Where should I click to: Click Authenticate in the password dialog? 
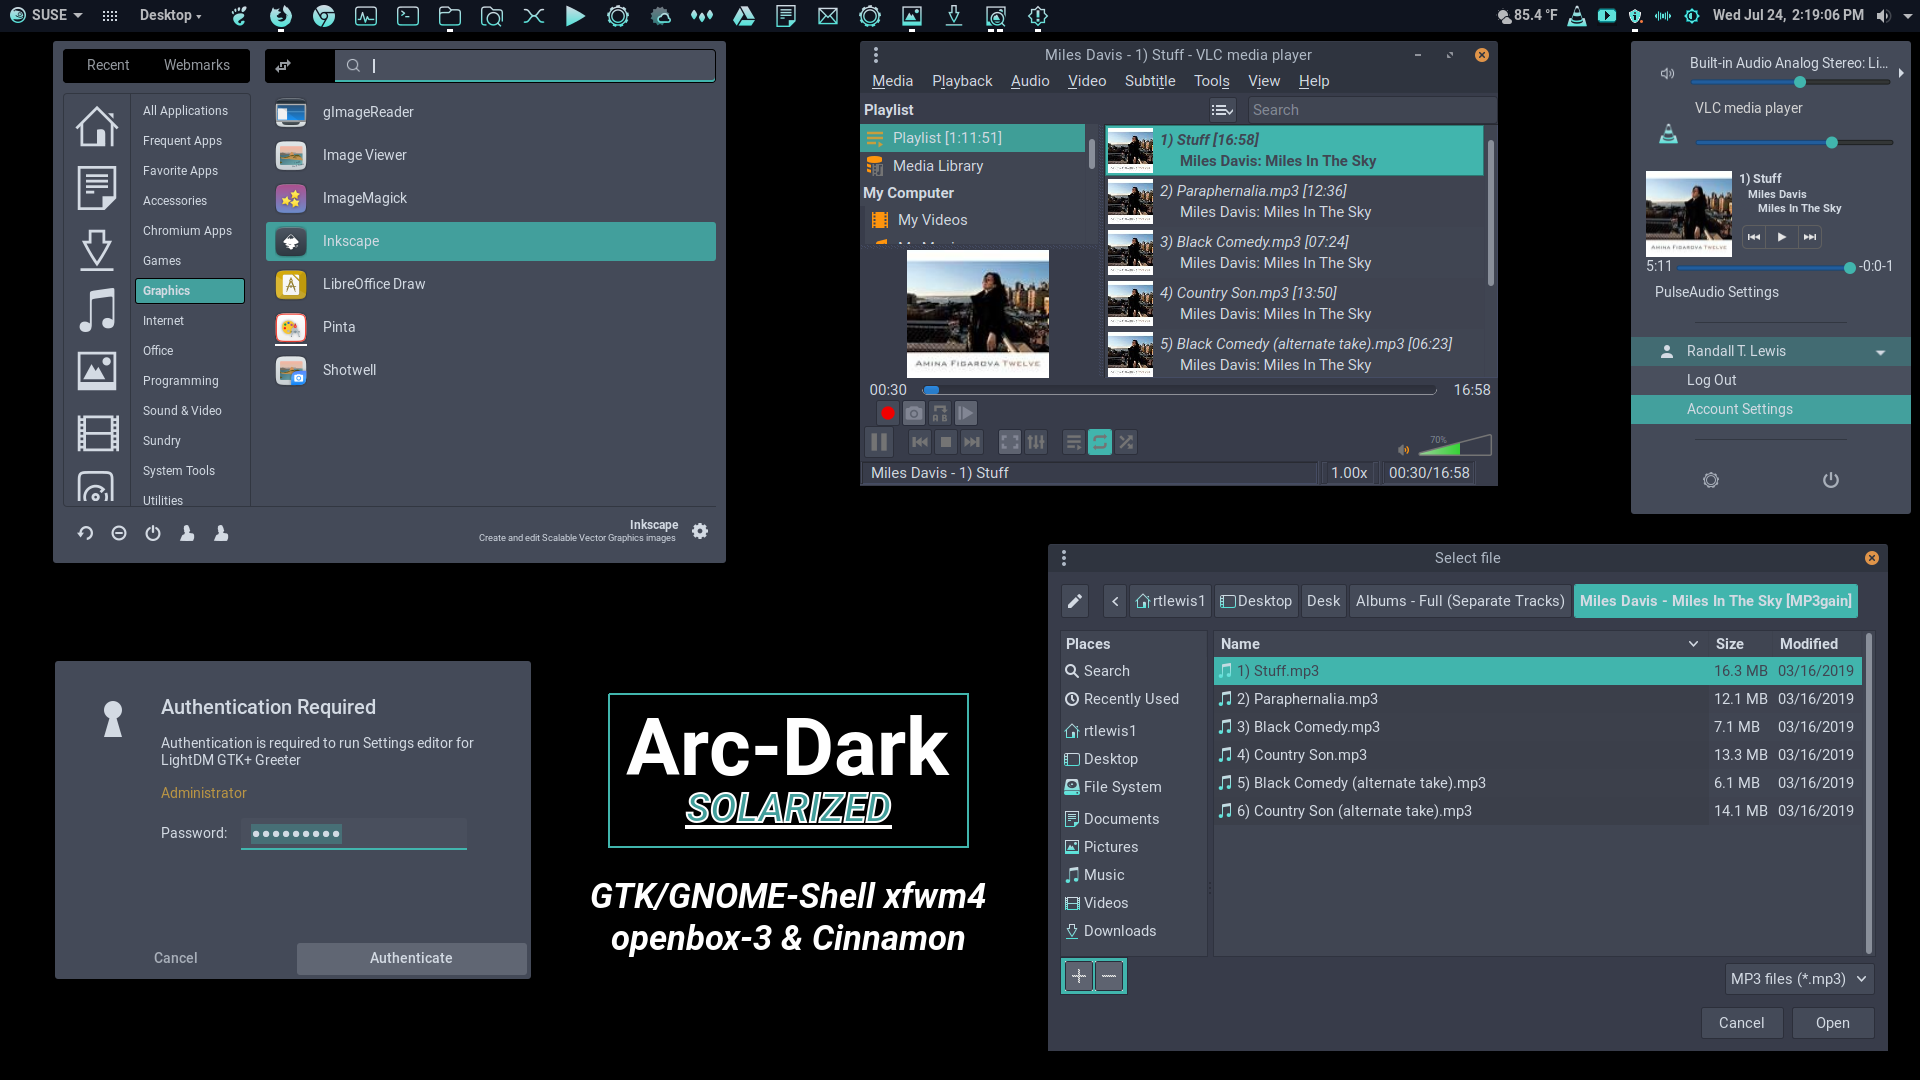pyautogui.click(x=411, y=958)
